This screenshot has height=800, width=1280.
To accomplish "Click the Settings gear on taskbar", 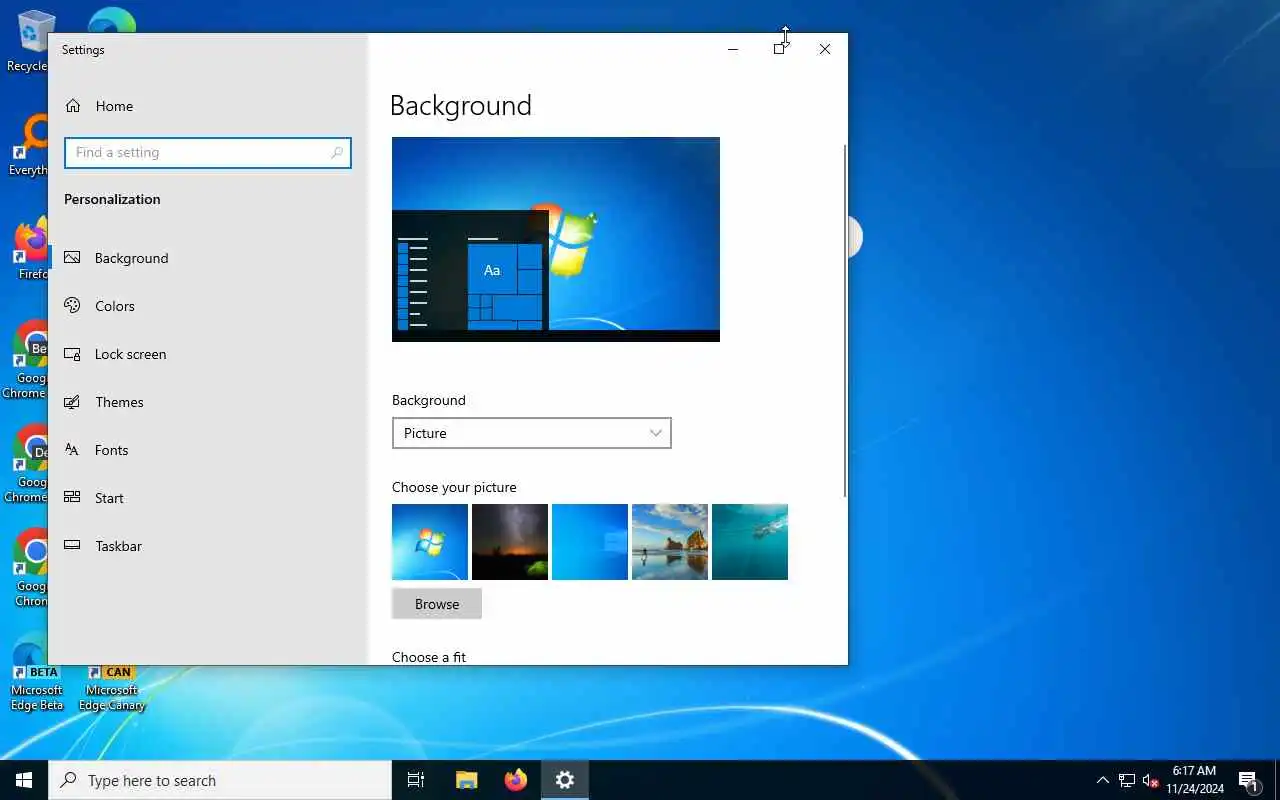I will [x=565, y=780].
